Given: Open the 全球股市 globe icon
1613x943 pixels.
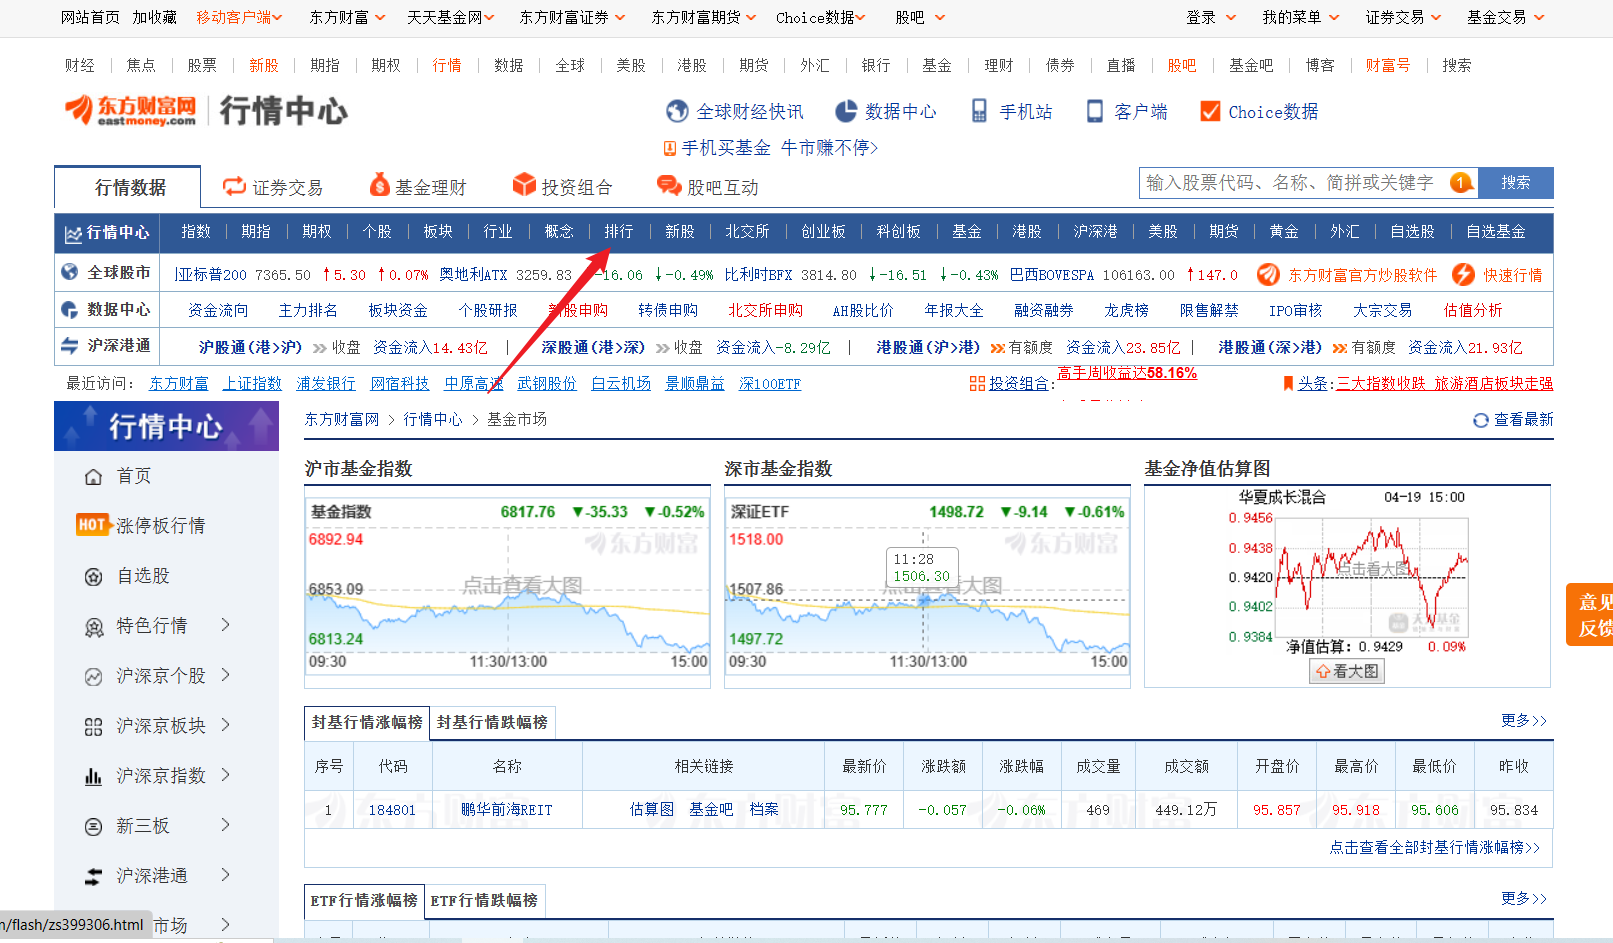Looking at the screenshot, I should (70, 272).
